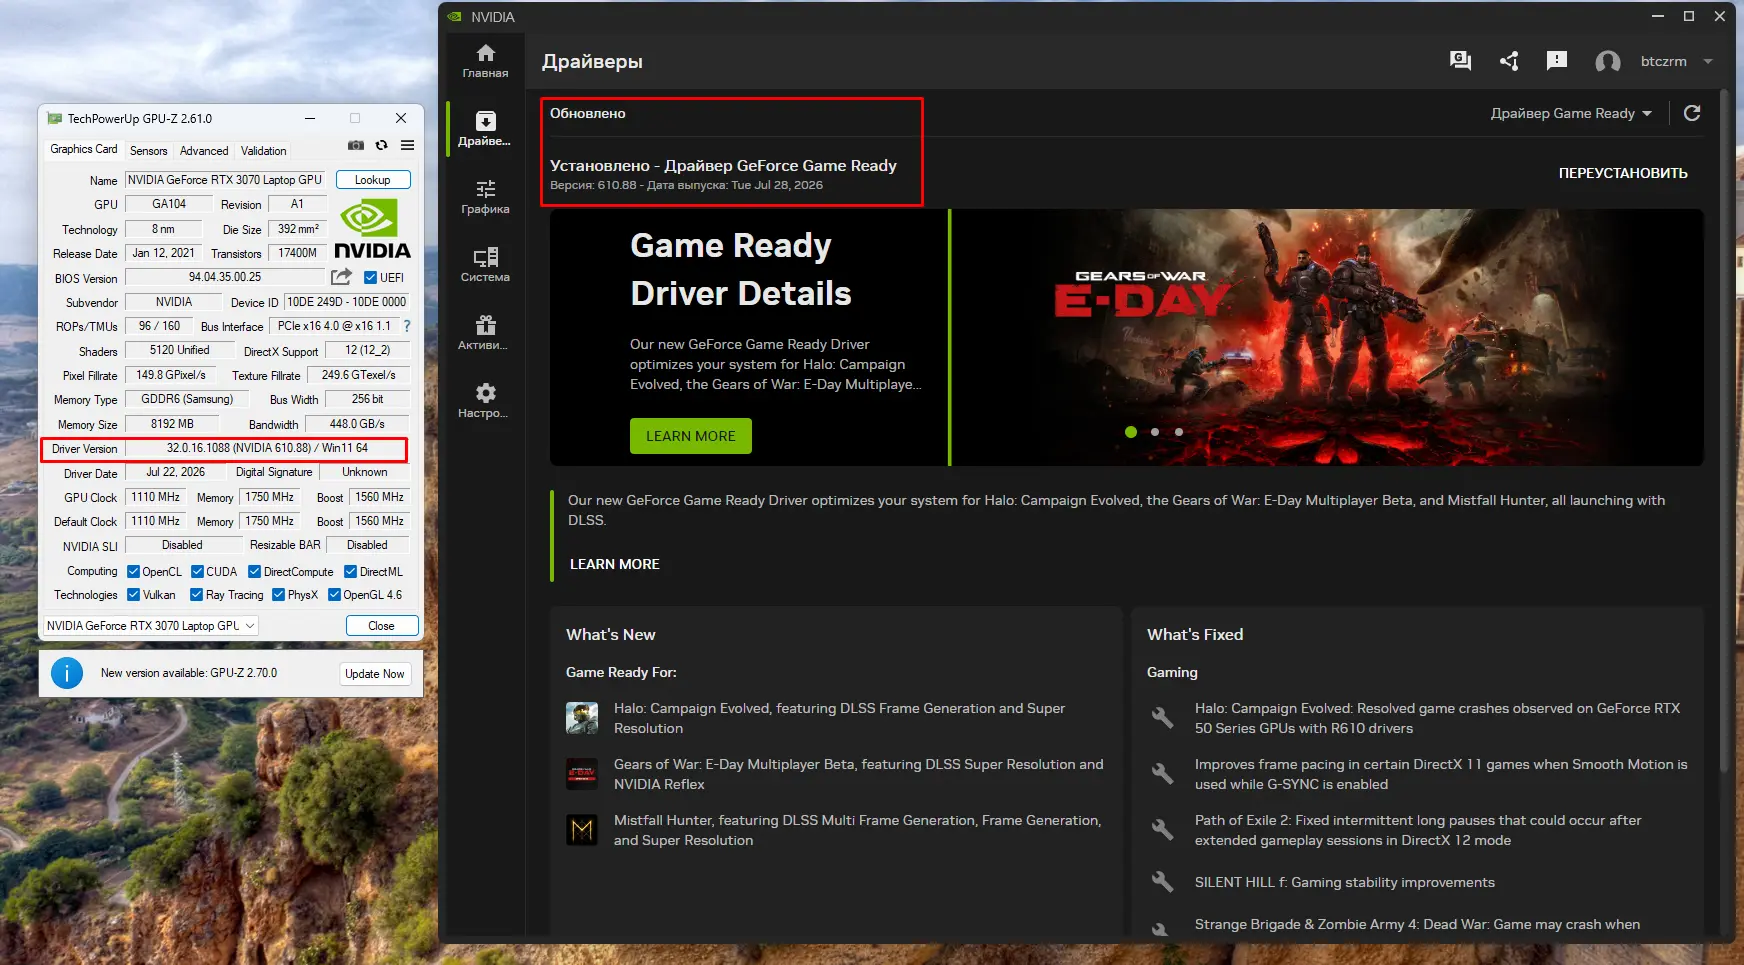This screenshot has height=965, width=1744.
Task: Click the Device ID value 10DE 249D
Action: click(x=346, y=302)
